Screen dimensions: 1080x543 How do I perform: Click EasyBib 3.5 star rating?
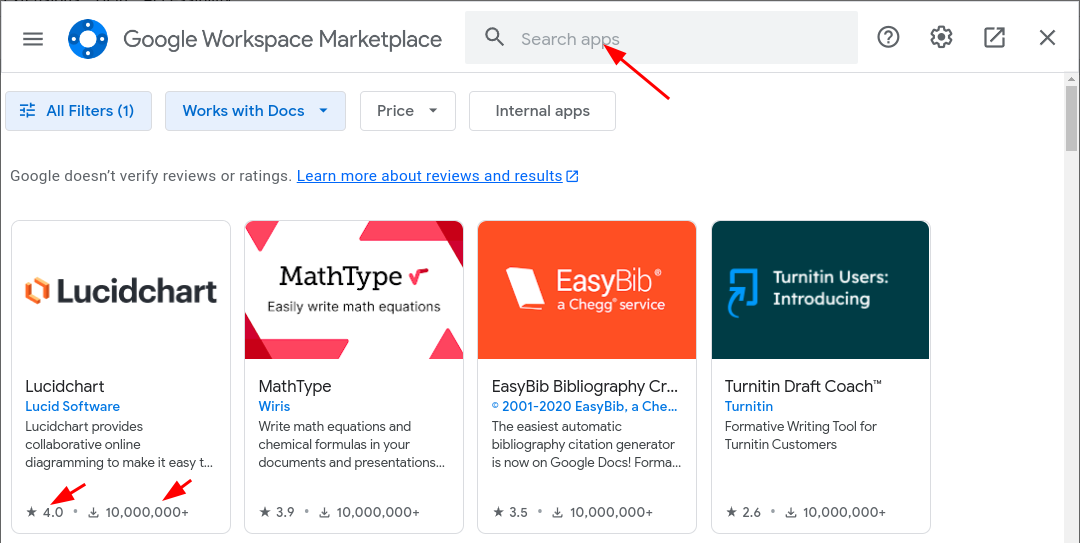coord(510,513)
